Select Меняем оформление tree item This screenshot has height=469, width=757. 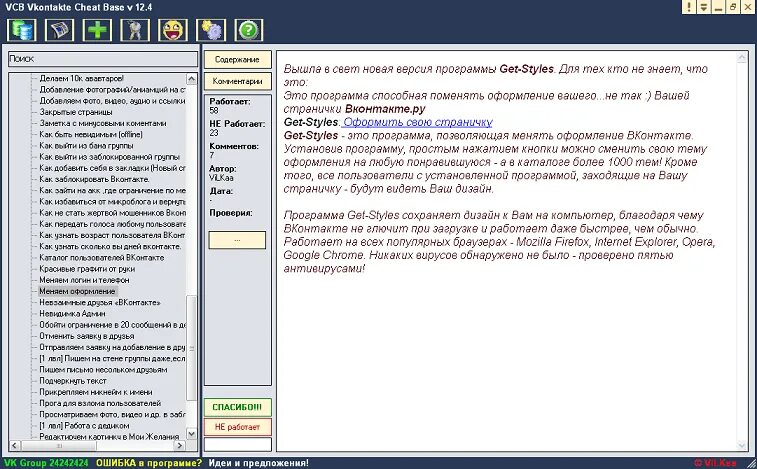pos(77,291)
